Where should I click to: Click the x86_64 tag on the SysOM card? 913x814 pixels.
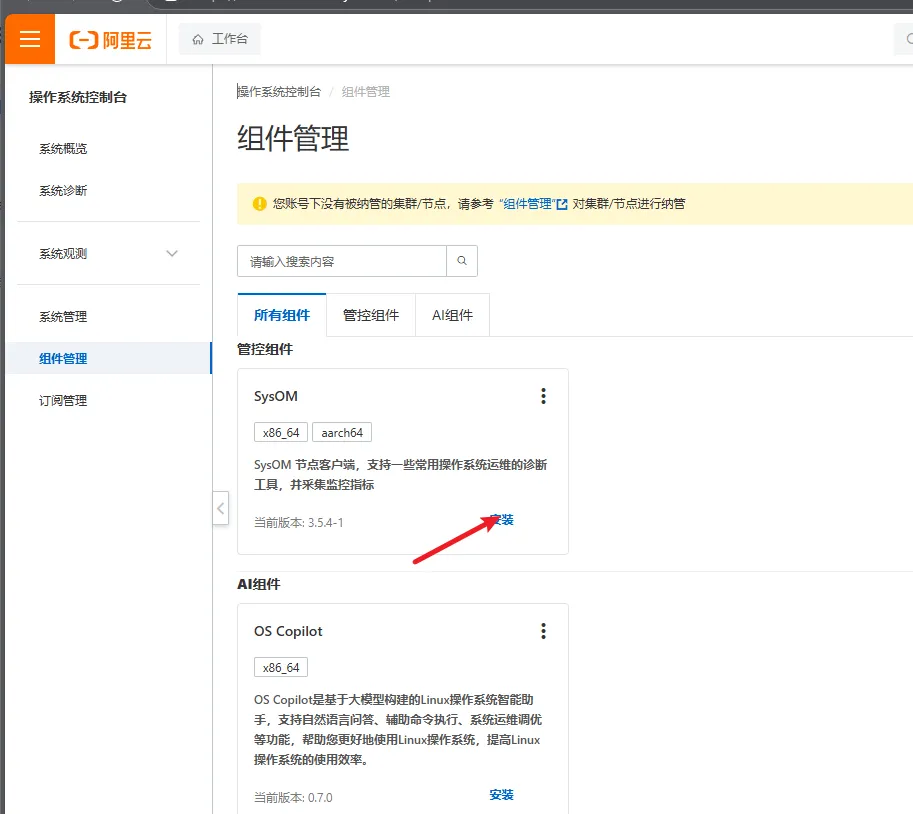281,433
